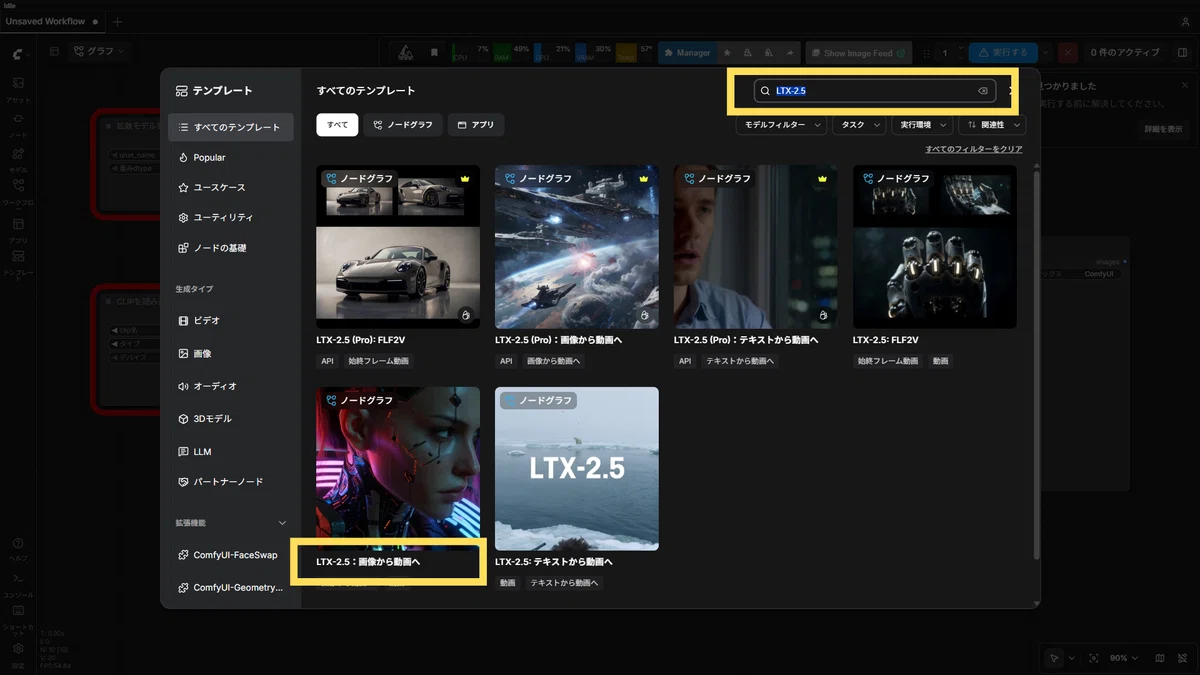This screenshot has width=1200, height=675.
Task: Open the LTX-2.5: FLF2V robot hand thumbnail
Action: pos(935,247)
